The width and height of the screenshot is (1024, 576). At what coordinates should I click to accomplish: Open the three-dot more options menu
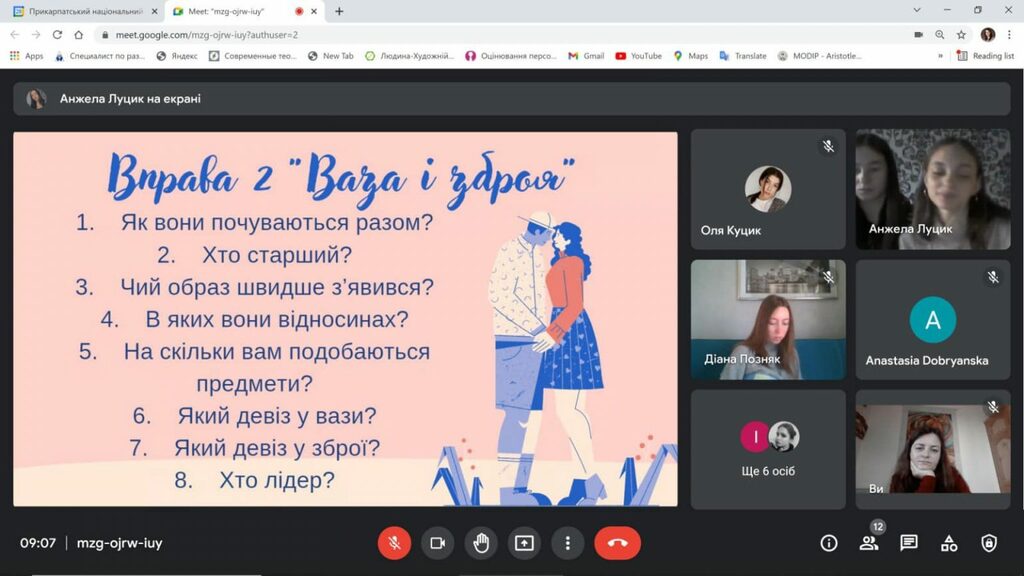(x=567, y=543)
